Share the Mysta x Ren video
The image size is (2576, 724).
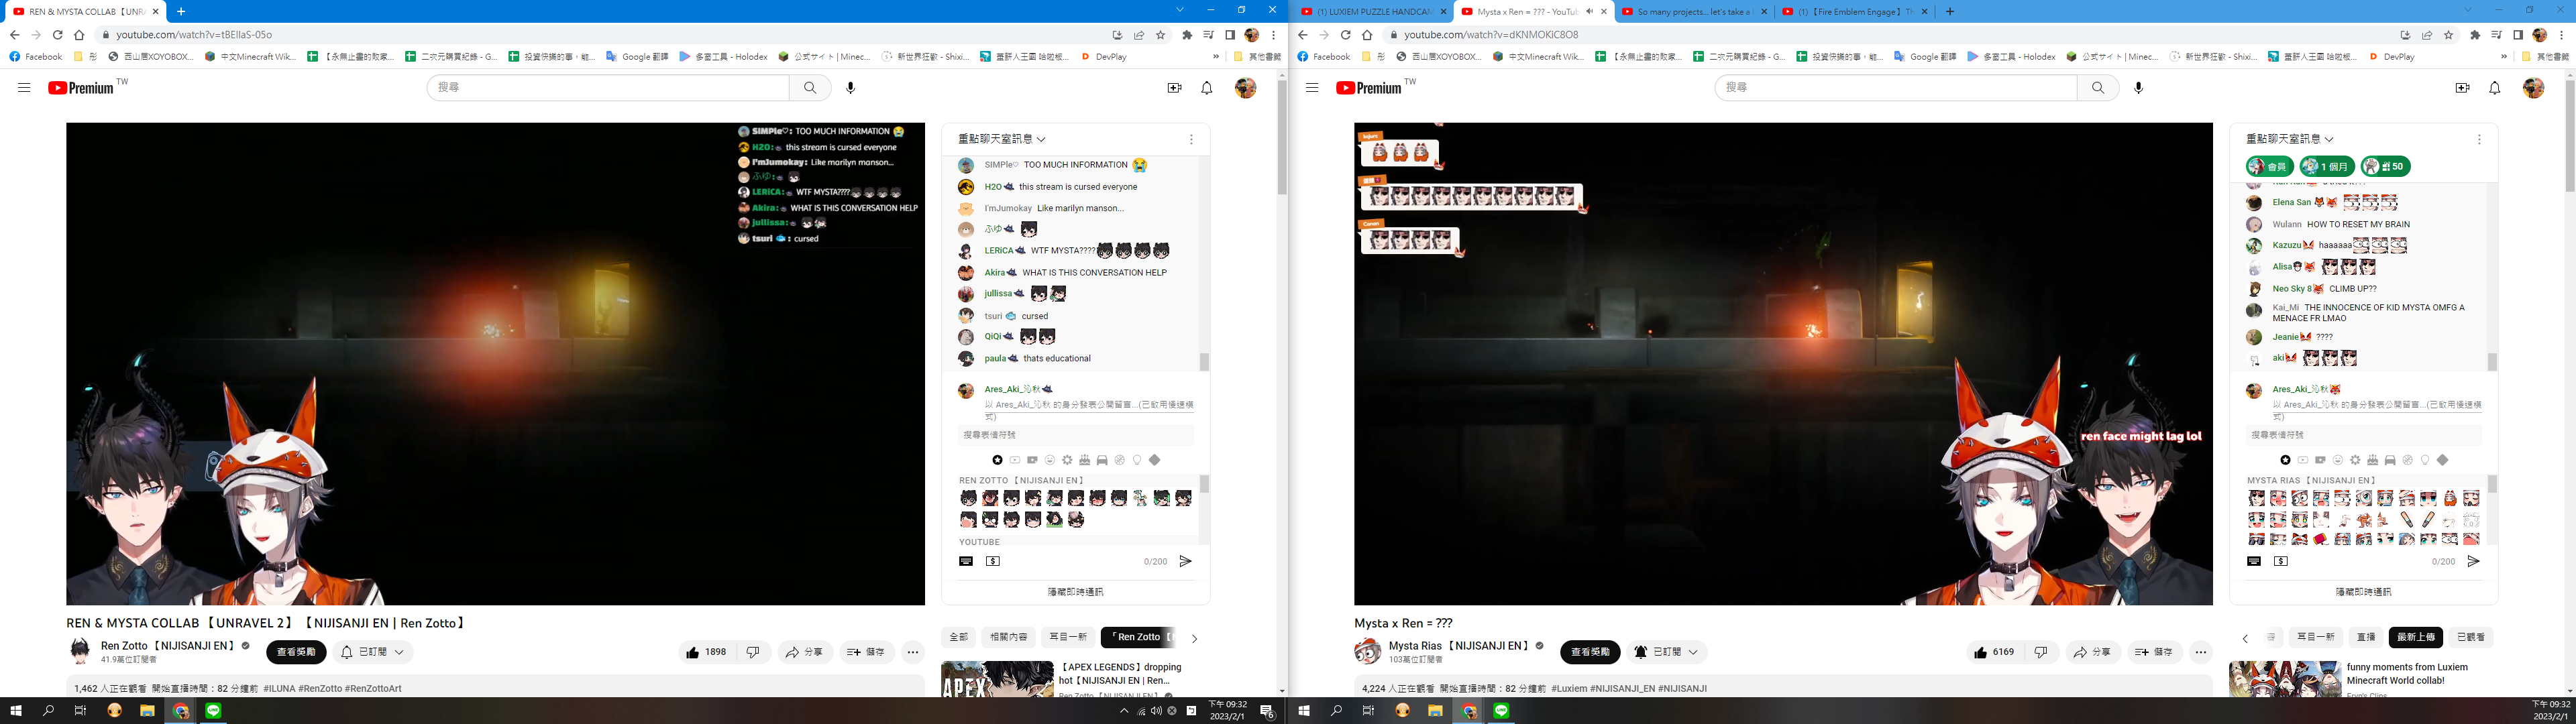(2093, 652)
